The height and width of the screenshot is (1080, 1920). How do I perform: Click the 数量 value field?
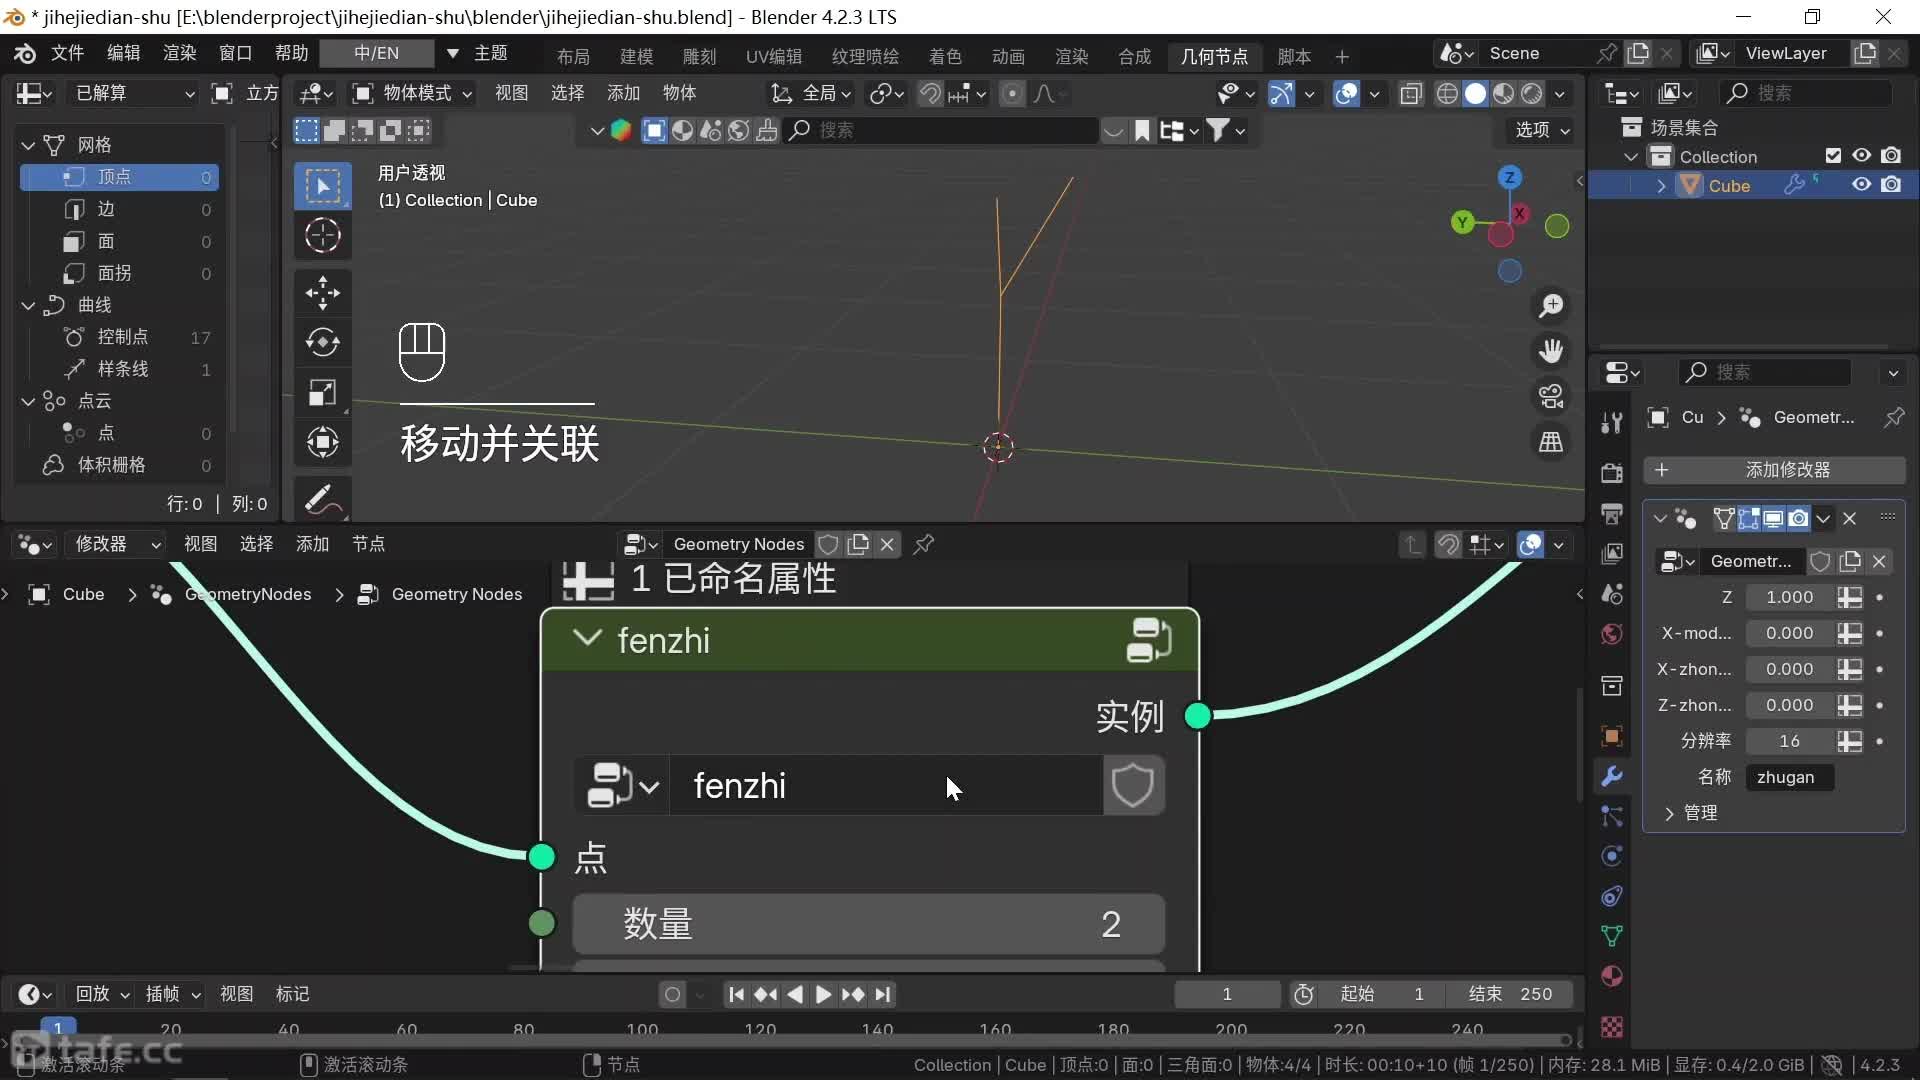868,924
